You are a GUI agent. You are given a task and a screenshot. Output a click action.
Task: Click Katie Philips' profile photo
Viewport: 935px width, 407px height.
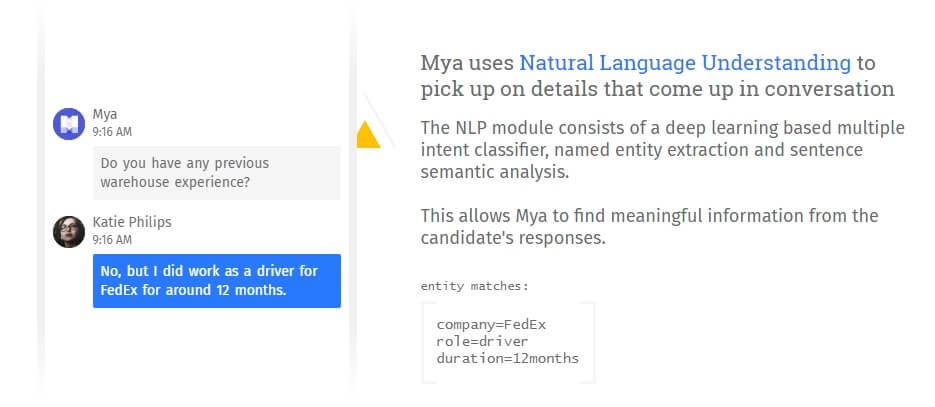click(69, 232)
